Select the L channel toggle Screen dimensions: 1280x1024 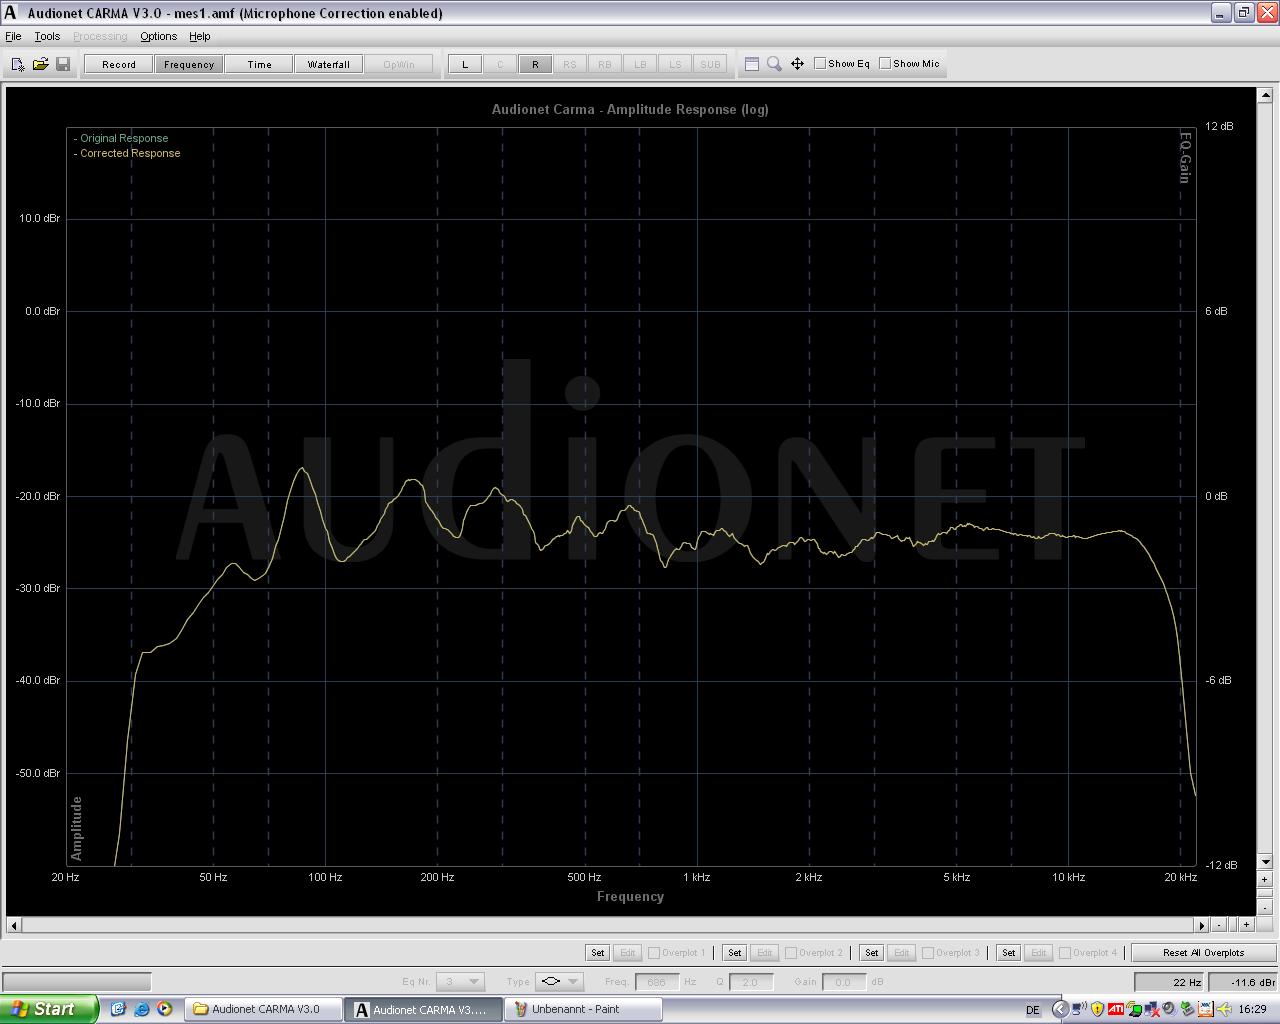click(x=465, y=64)
